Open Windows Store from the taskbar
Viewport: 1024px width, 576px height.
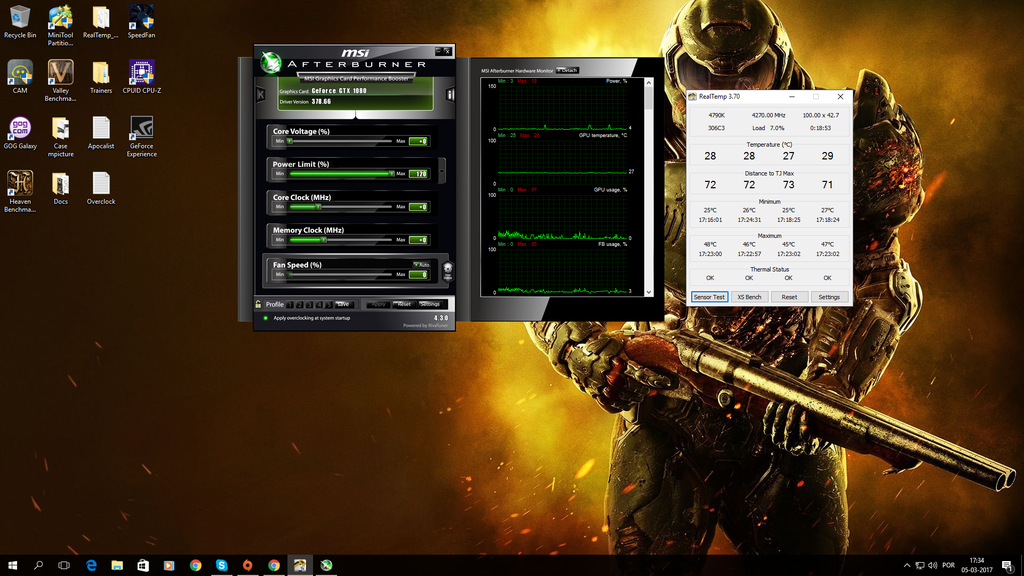[x=143, y=566]
